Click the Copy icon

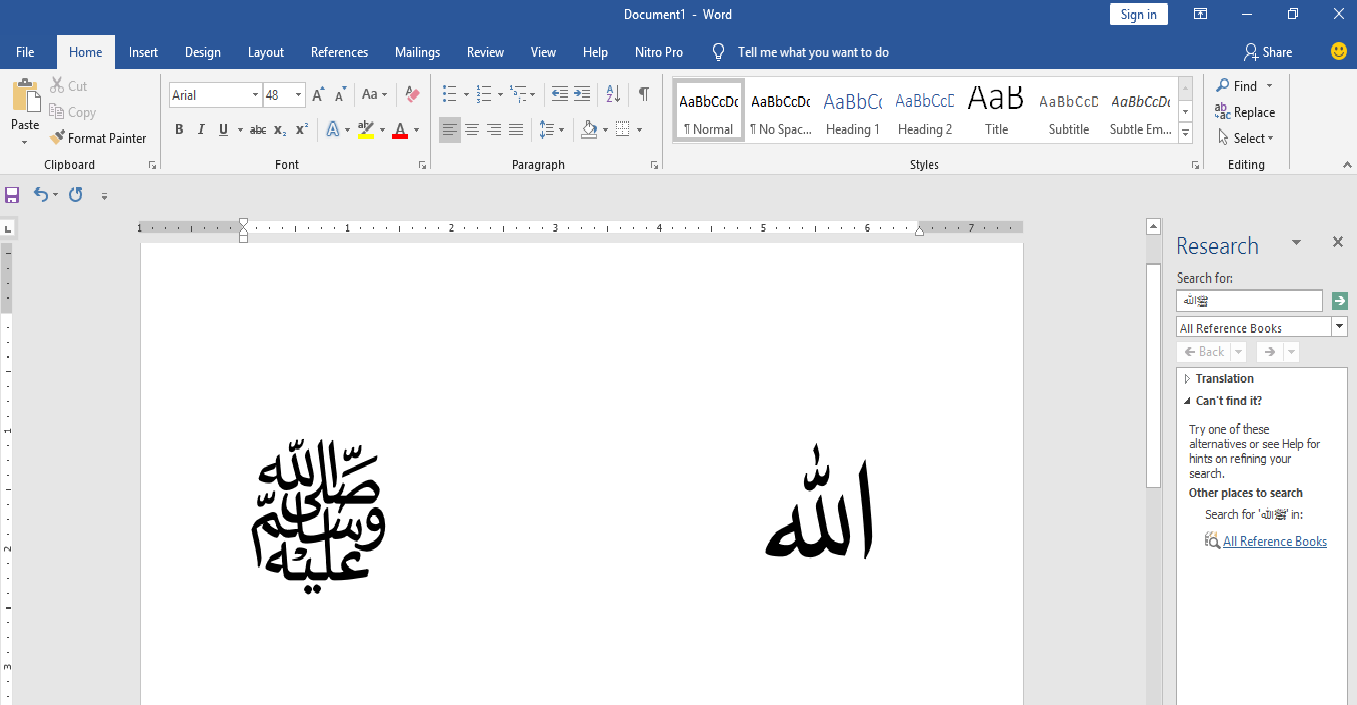click(57, 112)
